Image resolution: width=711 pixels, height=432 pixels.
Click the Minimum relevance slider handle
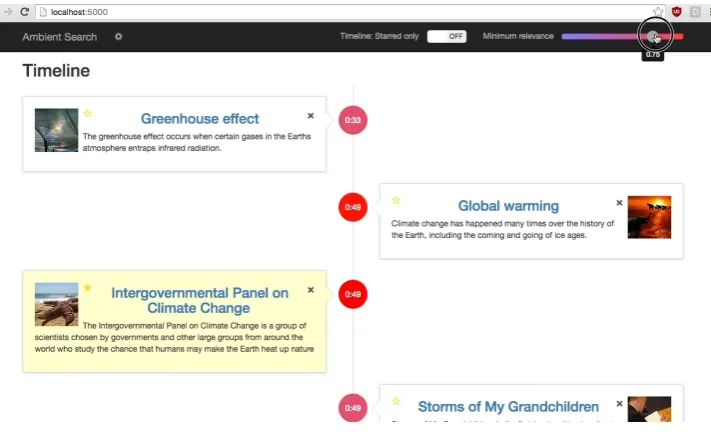pyautogui.click(x=653, y=37)
